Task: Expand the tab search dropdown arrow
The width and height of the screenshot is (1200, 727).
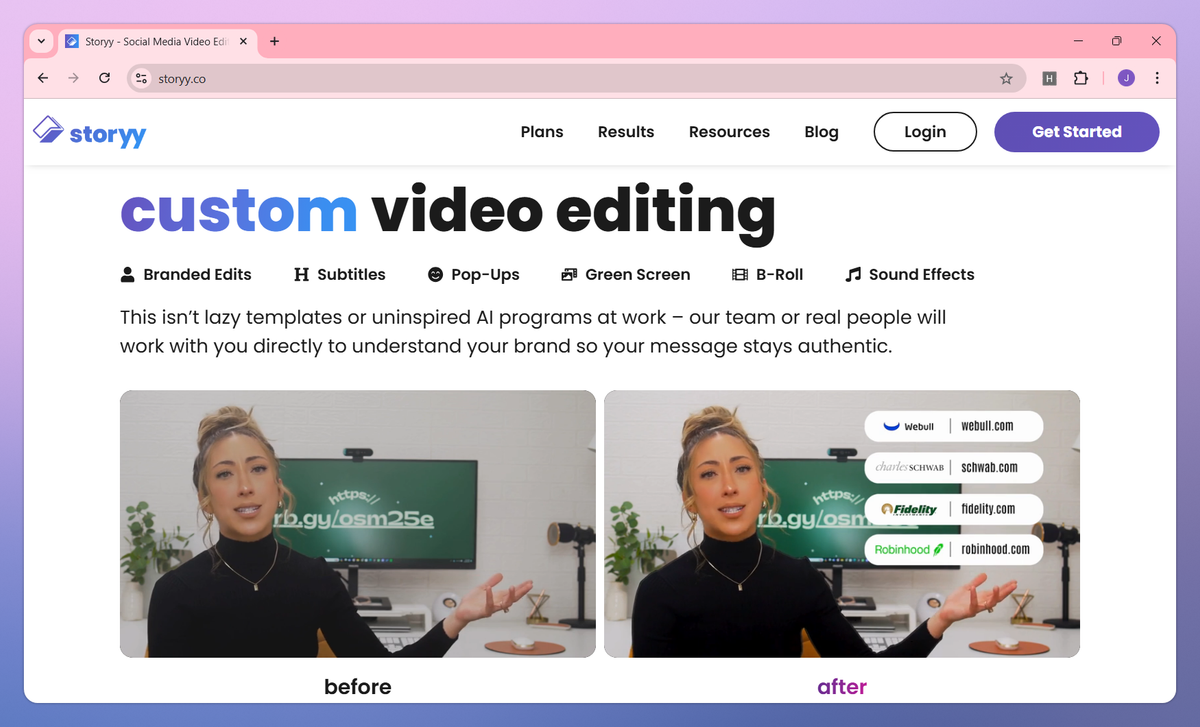Action: point(41,41)
